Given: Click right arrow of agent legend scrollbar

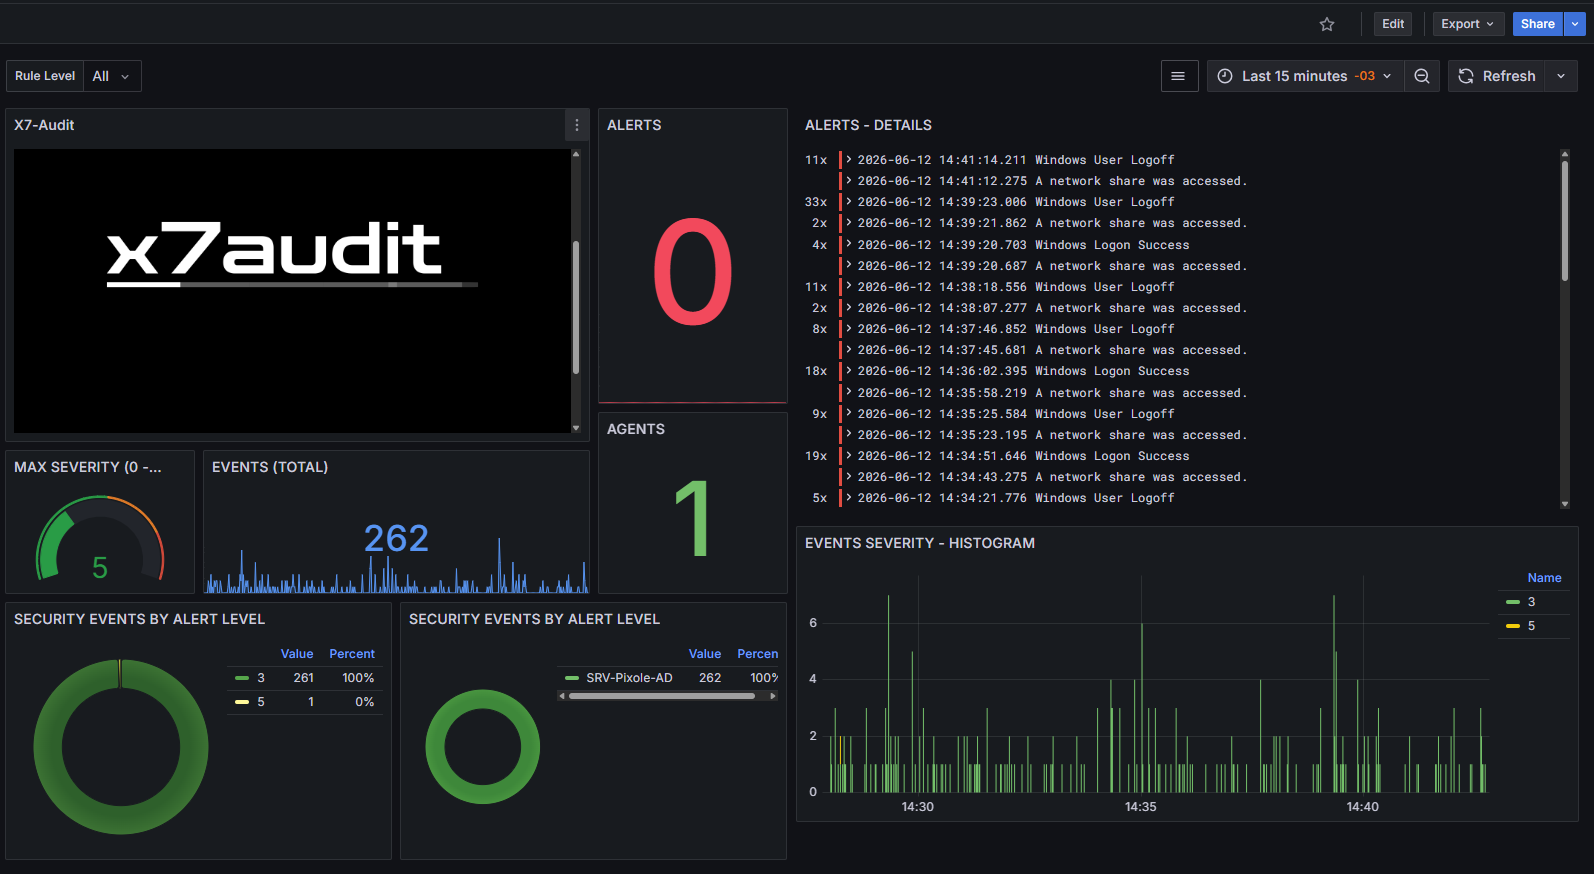Looking at the screenshot, I should (x=773, y=696).
